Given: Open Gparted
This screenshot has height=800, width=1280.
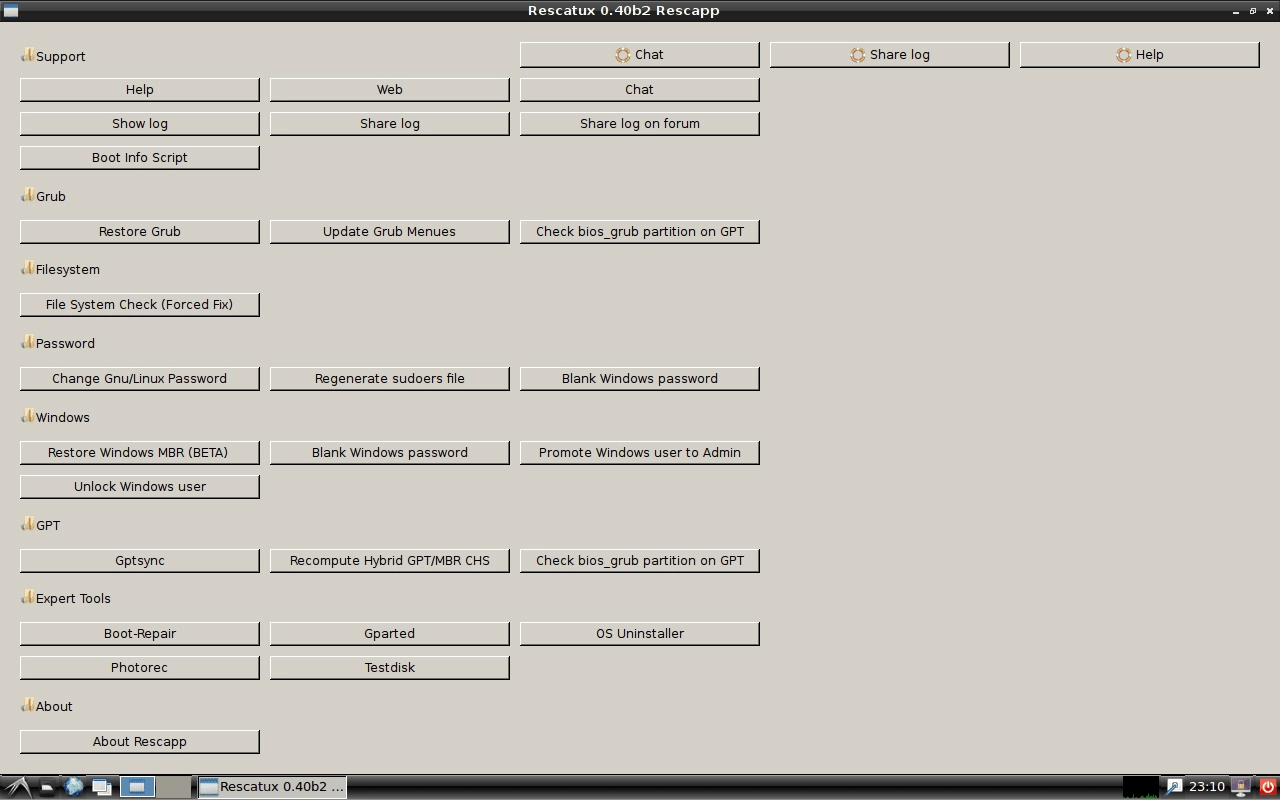Looking at the screenshot, I should click(x=389, y=634).
